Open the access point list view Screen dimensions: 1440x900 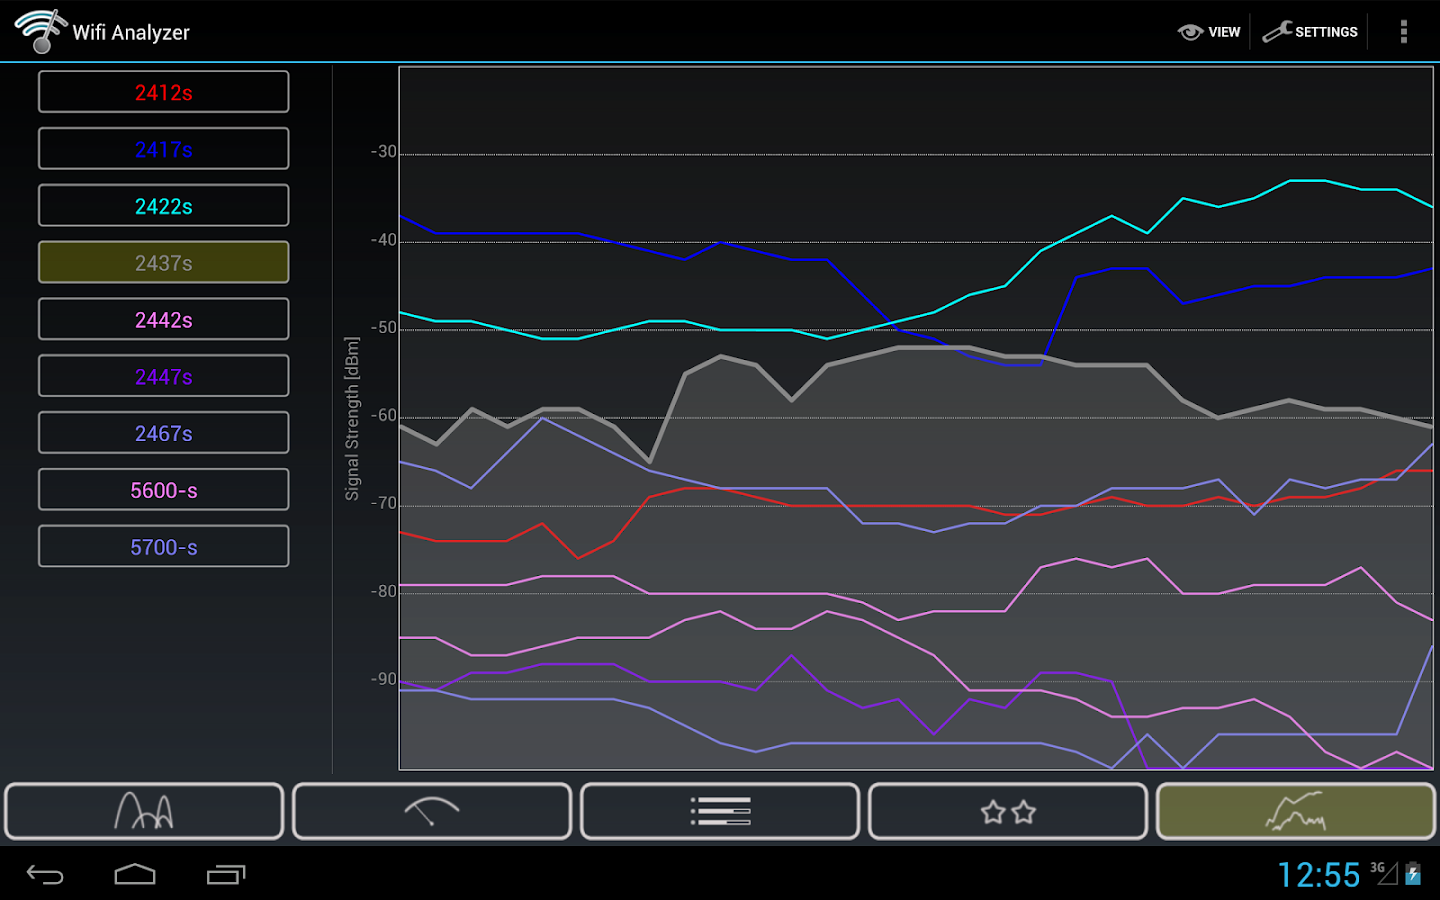point(719,811)
